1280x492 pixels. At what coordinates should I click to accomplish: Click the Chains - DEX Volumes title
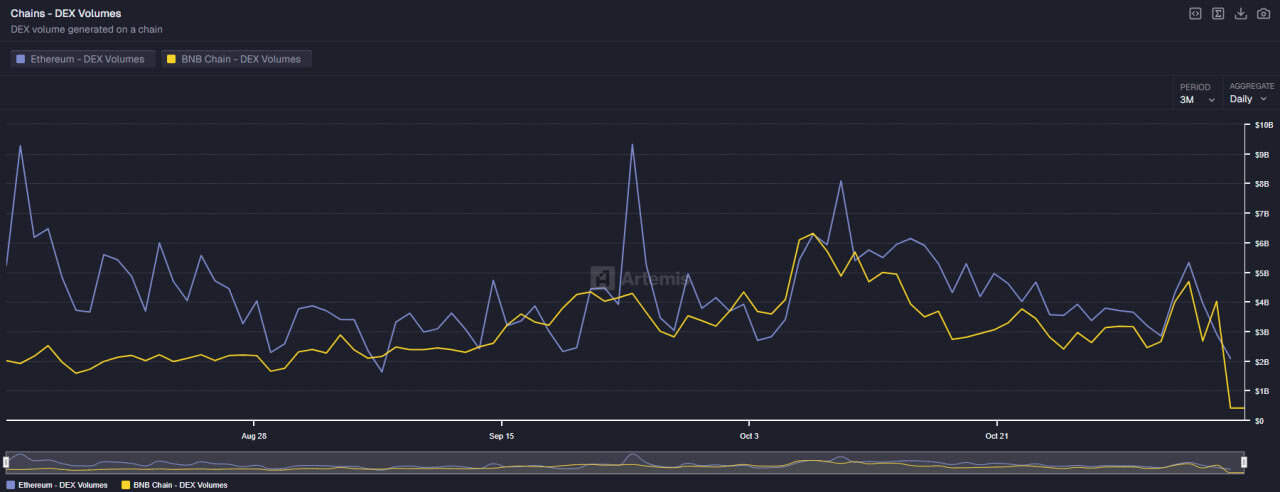[65, 13]
